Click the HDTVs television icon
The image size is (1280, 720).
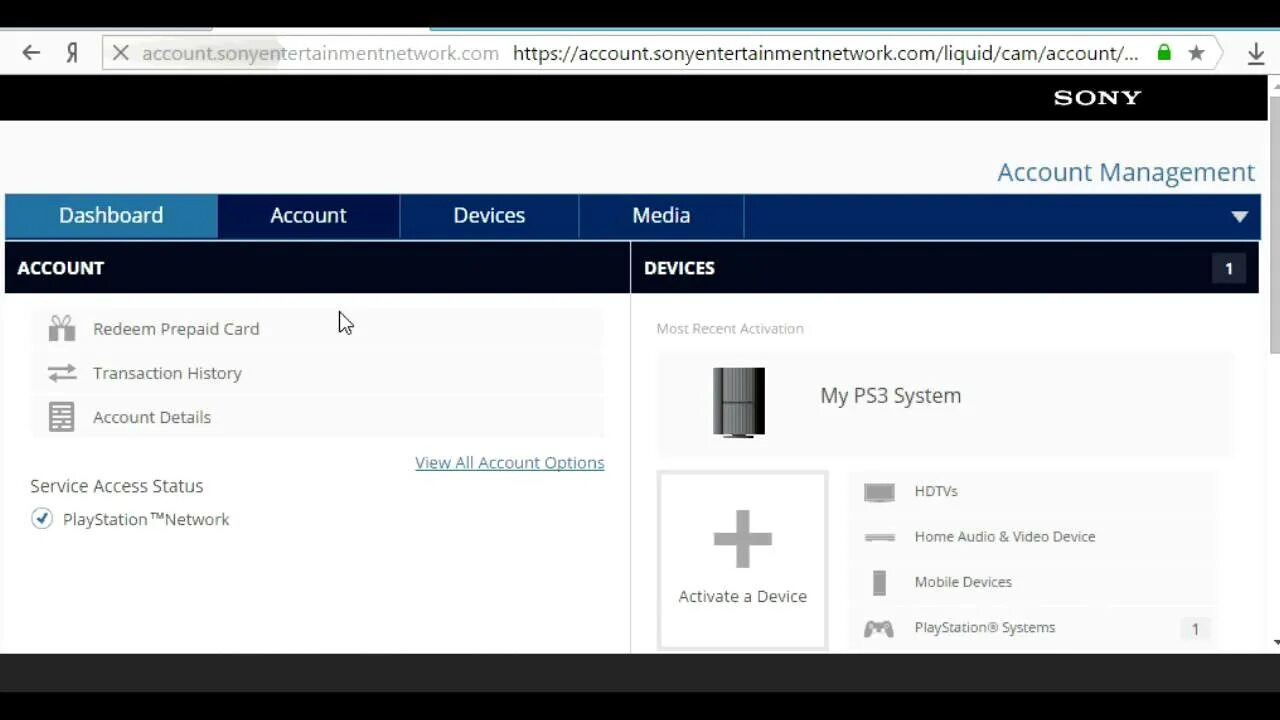click(x=879, y=492)
